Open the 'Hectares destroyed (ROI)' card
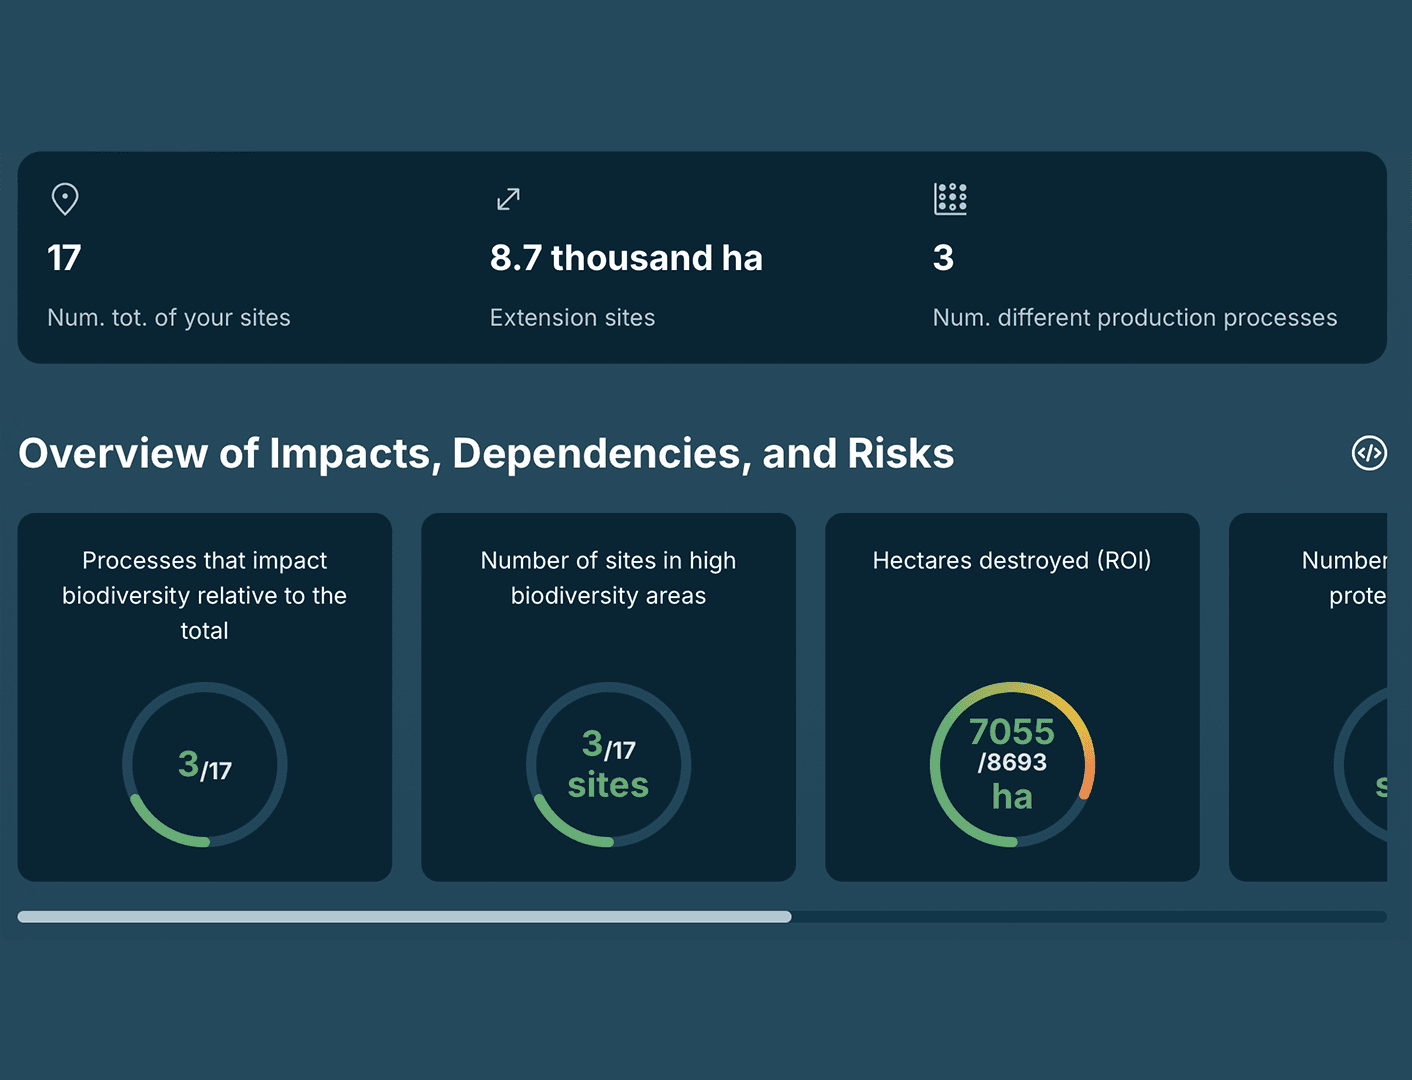The image size is (1412, 1080). [1012, 697]
